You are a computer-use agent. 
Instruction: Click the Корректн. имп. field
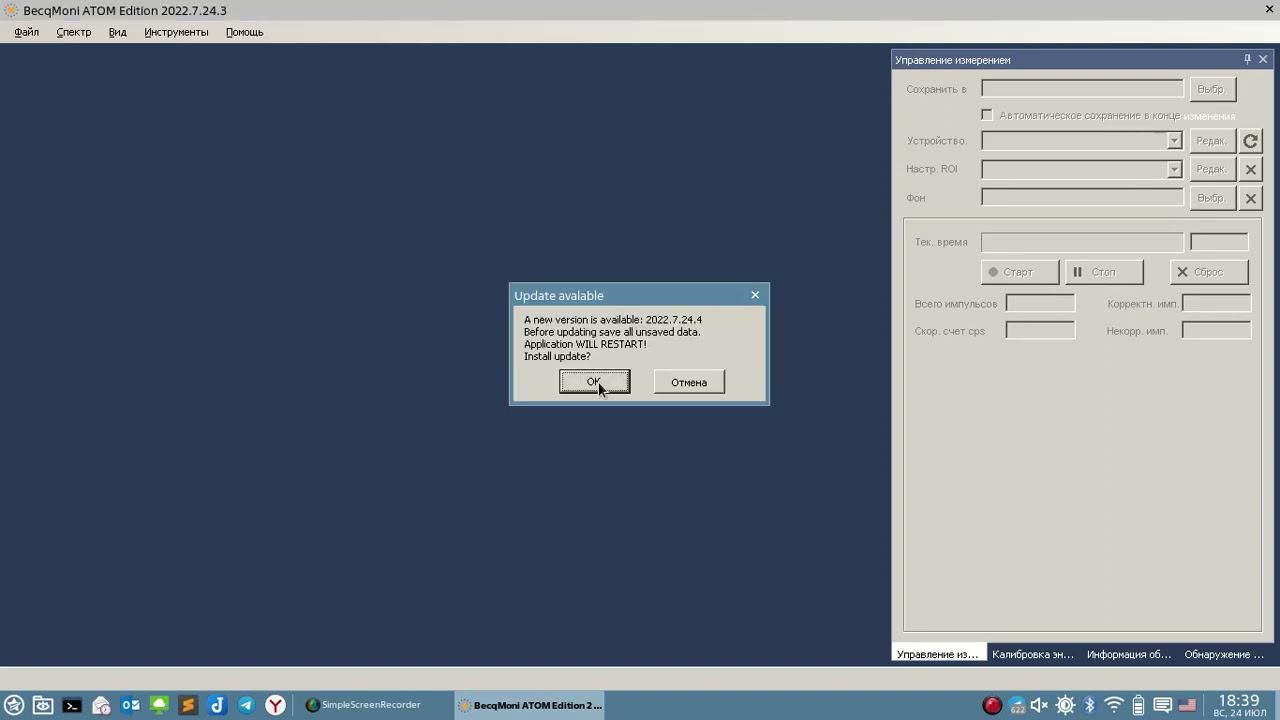[x=1216, y=303]
